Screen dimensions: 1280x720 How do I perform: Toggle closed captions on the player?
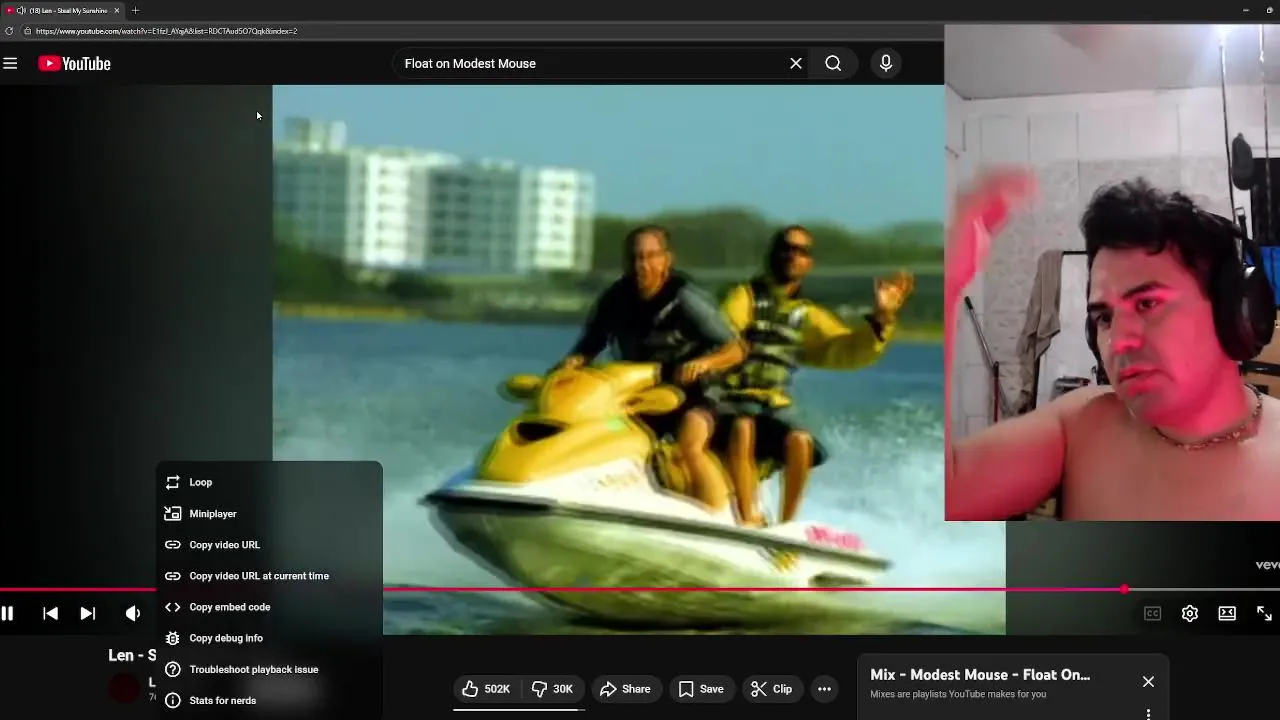[x=1152, y=614]
